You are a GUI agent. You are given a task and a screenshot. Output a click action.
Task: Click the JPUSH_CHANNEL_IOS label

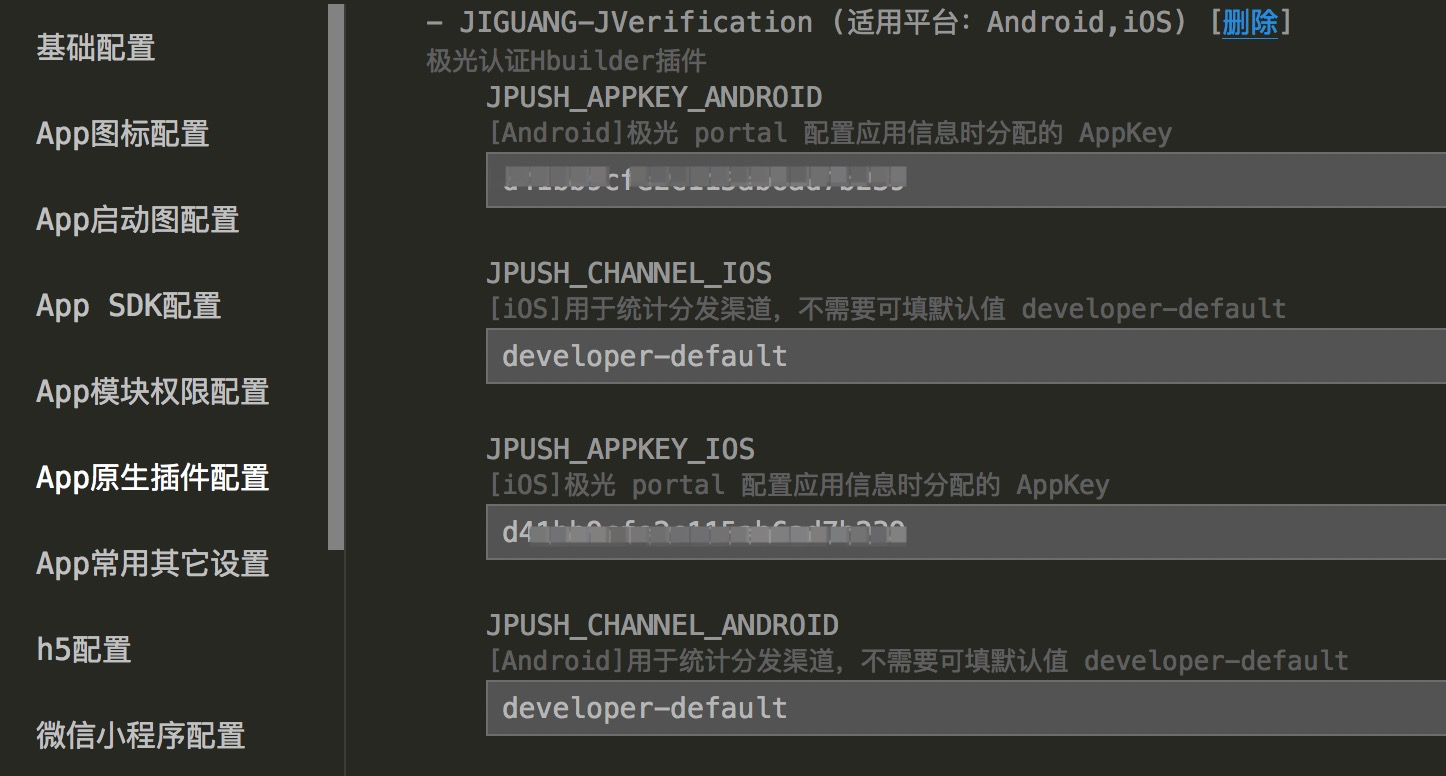629,273
